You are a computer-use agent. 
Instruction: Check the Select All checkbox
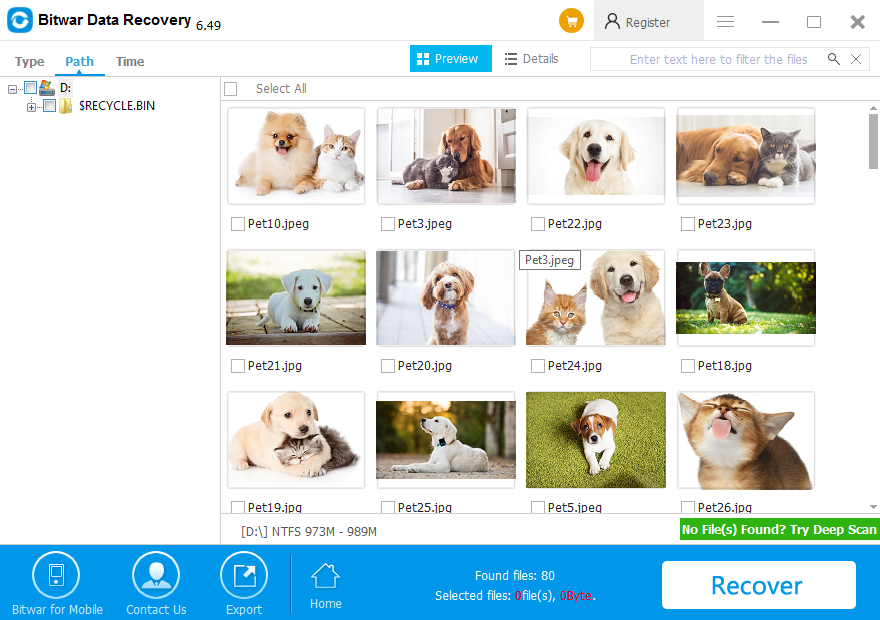(231, 89)
